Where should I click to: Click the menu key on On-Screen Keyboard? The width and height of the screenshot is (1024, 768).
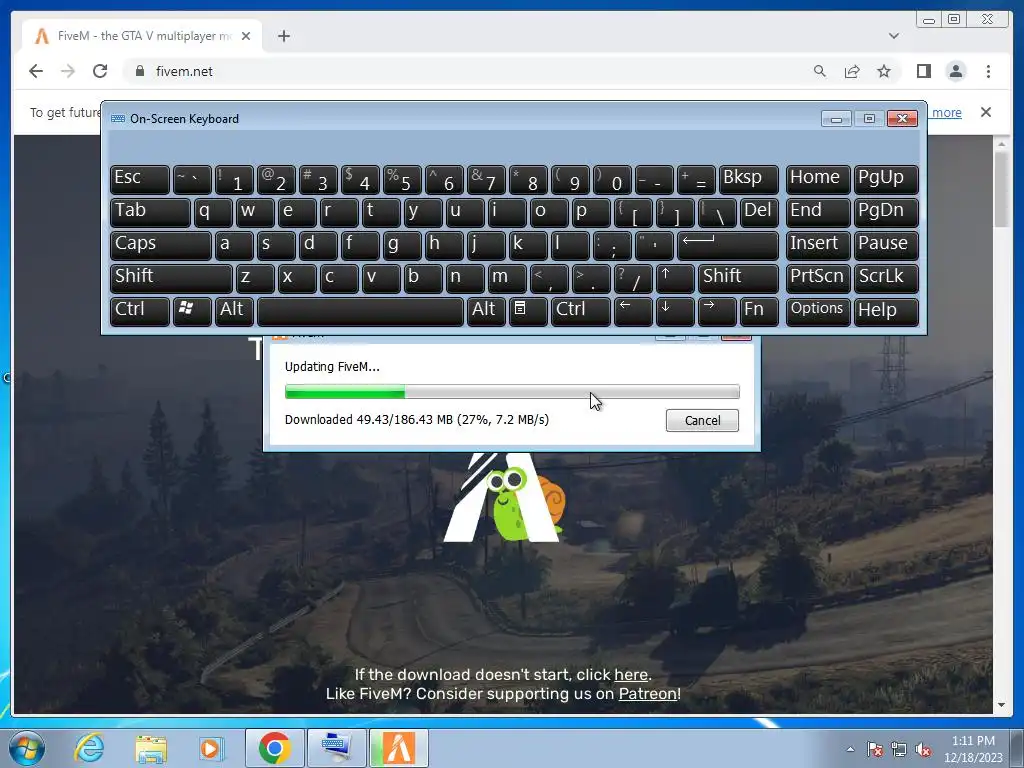coord(528,311)
